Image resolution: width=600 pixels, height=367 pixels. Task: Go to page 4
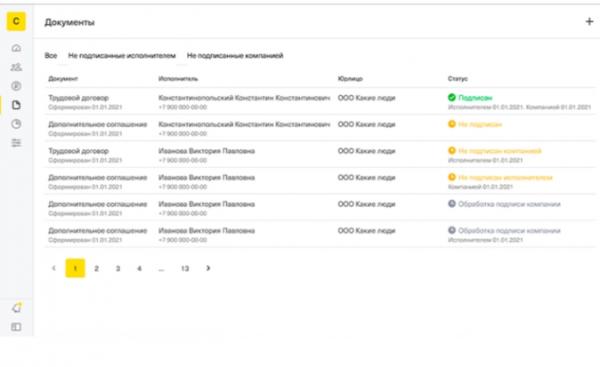(x=139, y=268)
